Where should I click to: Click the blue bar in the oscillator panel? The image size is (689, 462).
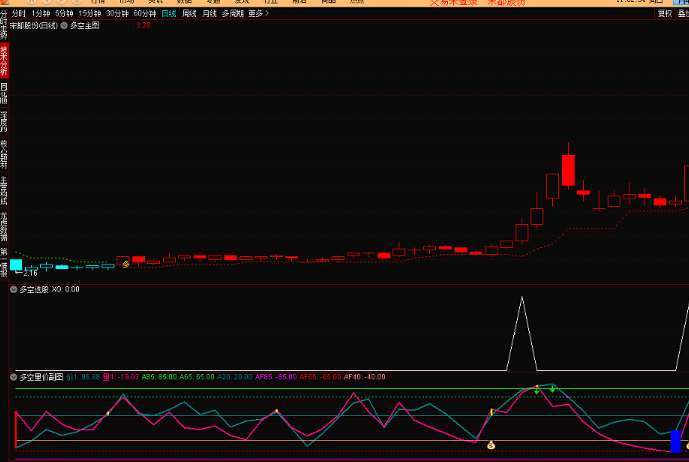[x=676, y=441]
